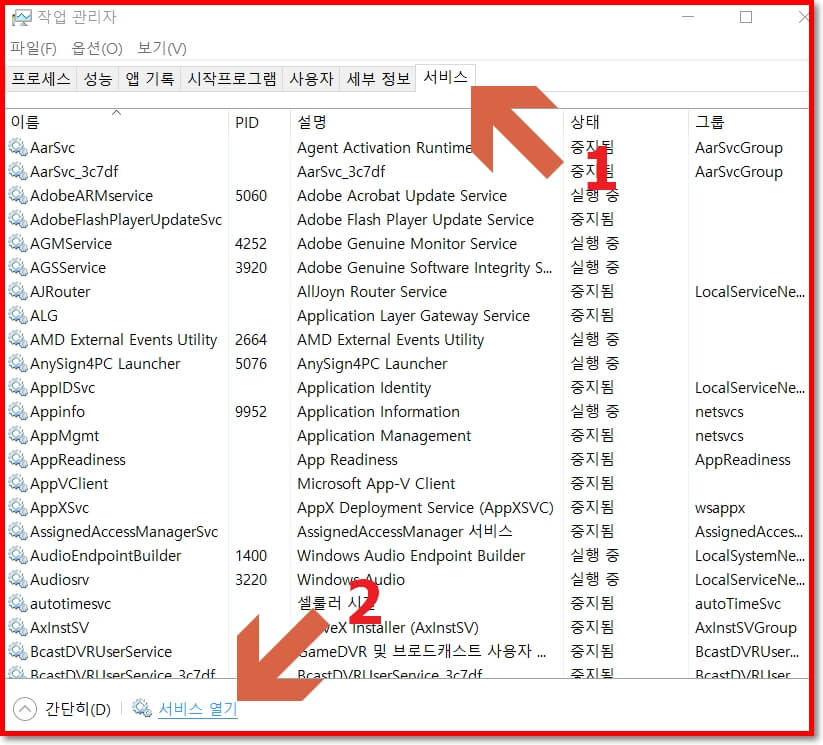Screen dimensions: 823x745
Task: Click the AnySign4PC Launcher service icon
Action: [x=18, y=363]
